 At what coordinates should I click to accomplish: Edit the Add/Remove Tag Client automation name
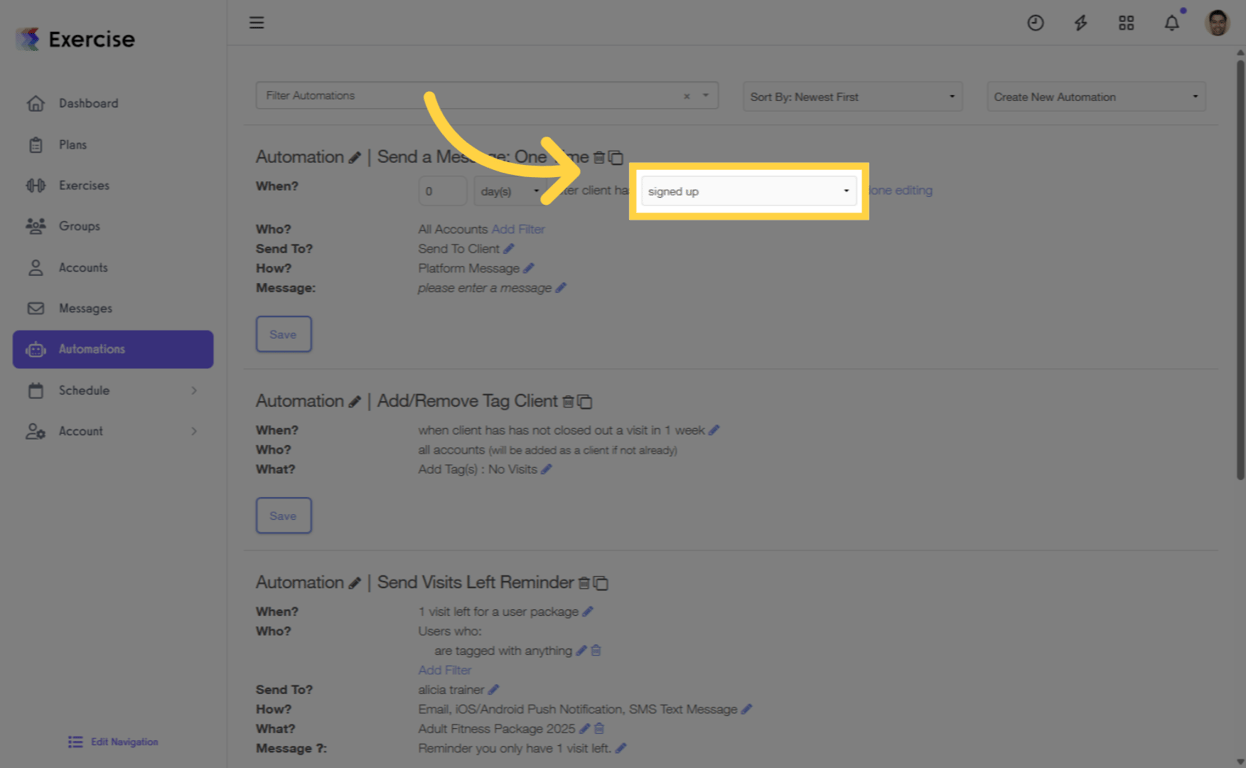(354, 401)
